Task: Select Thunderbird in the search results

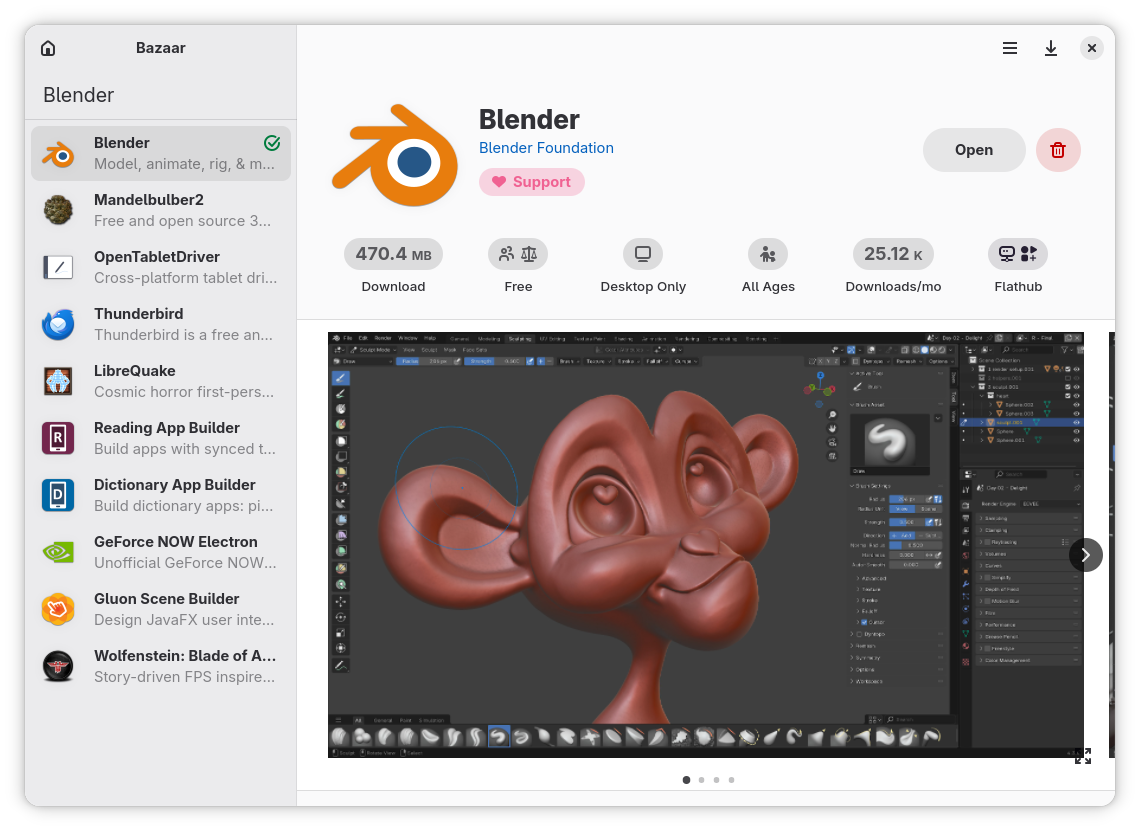Action: (161, 325)
